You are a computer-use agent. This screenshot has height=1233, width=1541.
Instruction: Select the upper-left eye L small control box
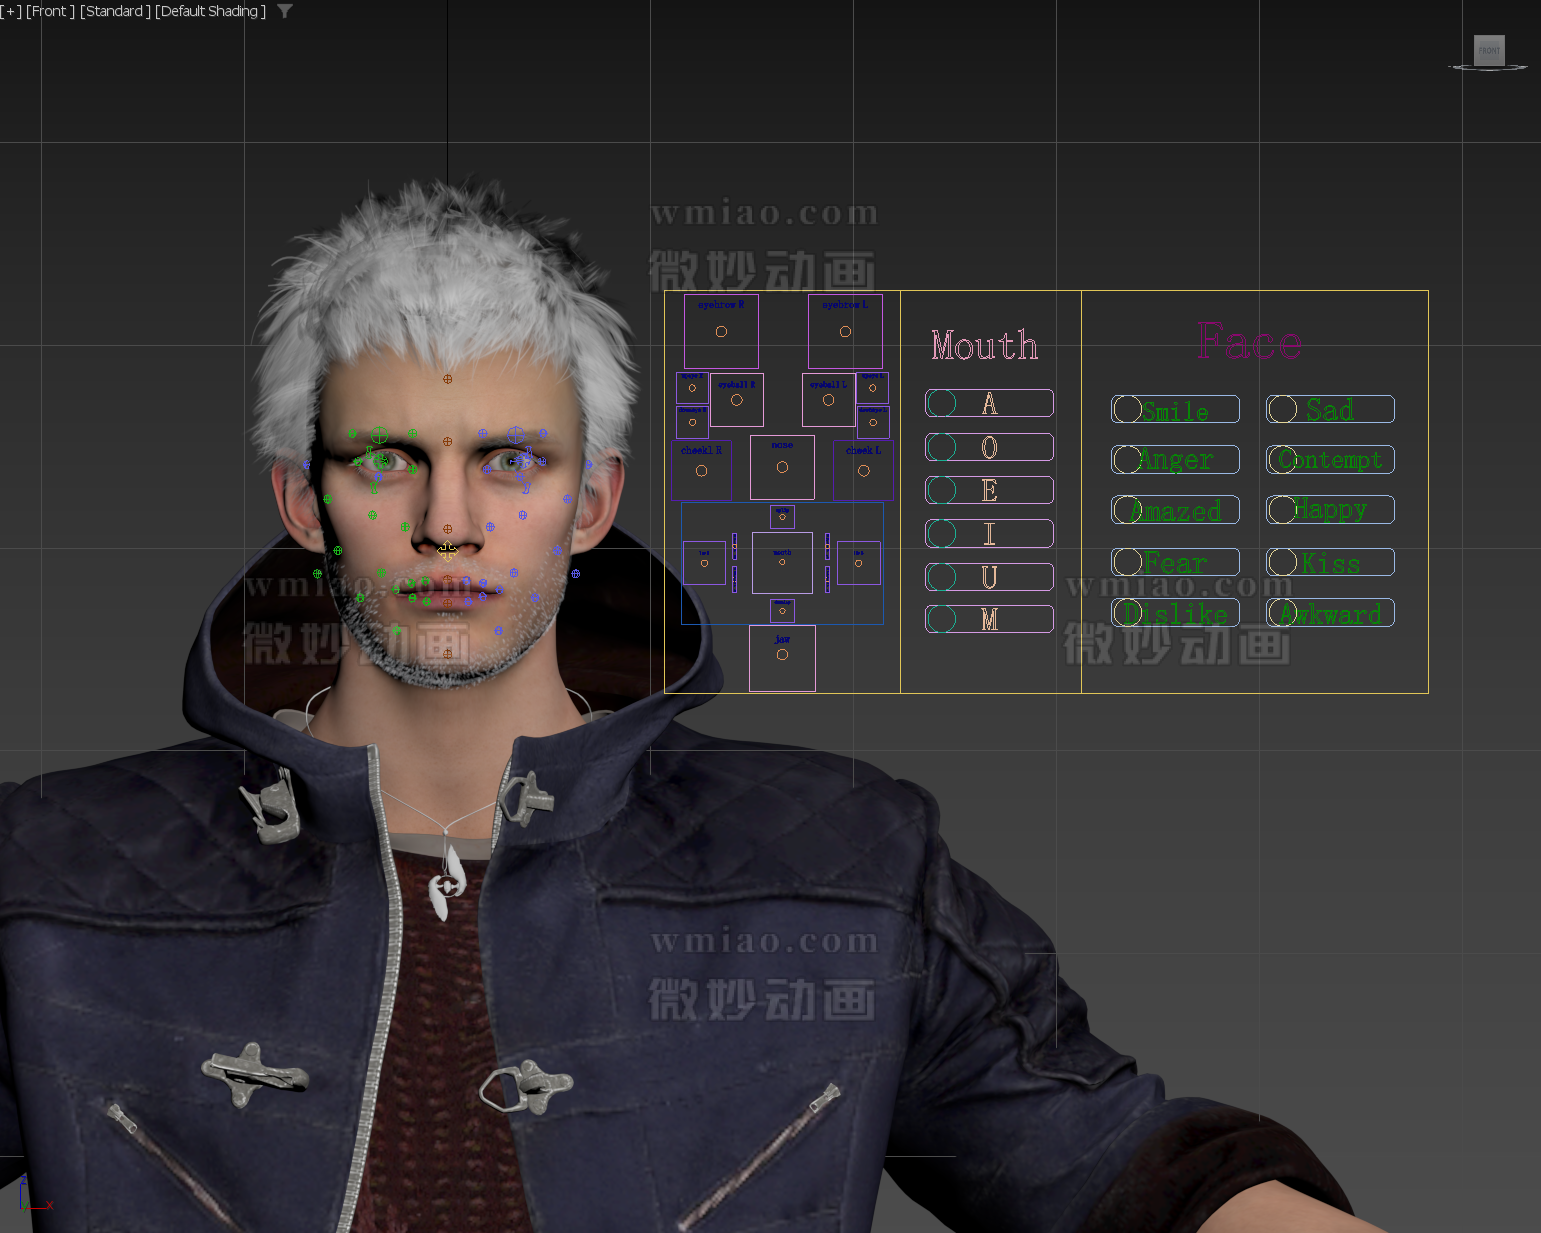tap(872, 387)
